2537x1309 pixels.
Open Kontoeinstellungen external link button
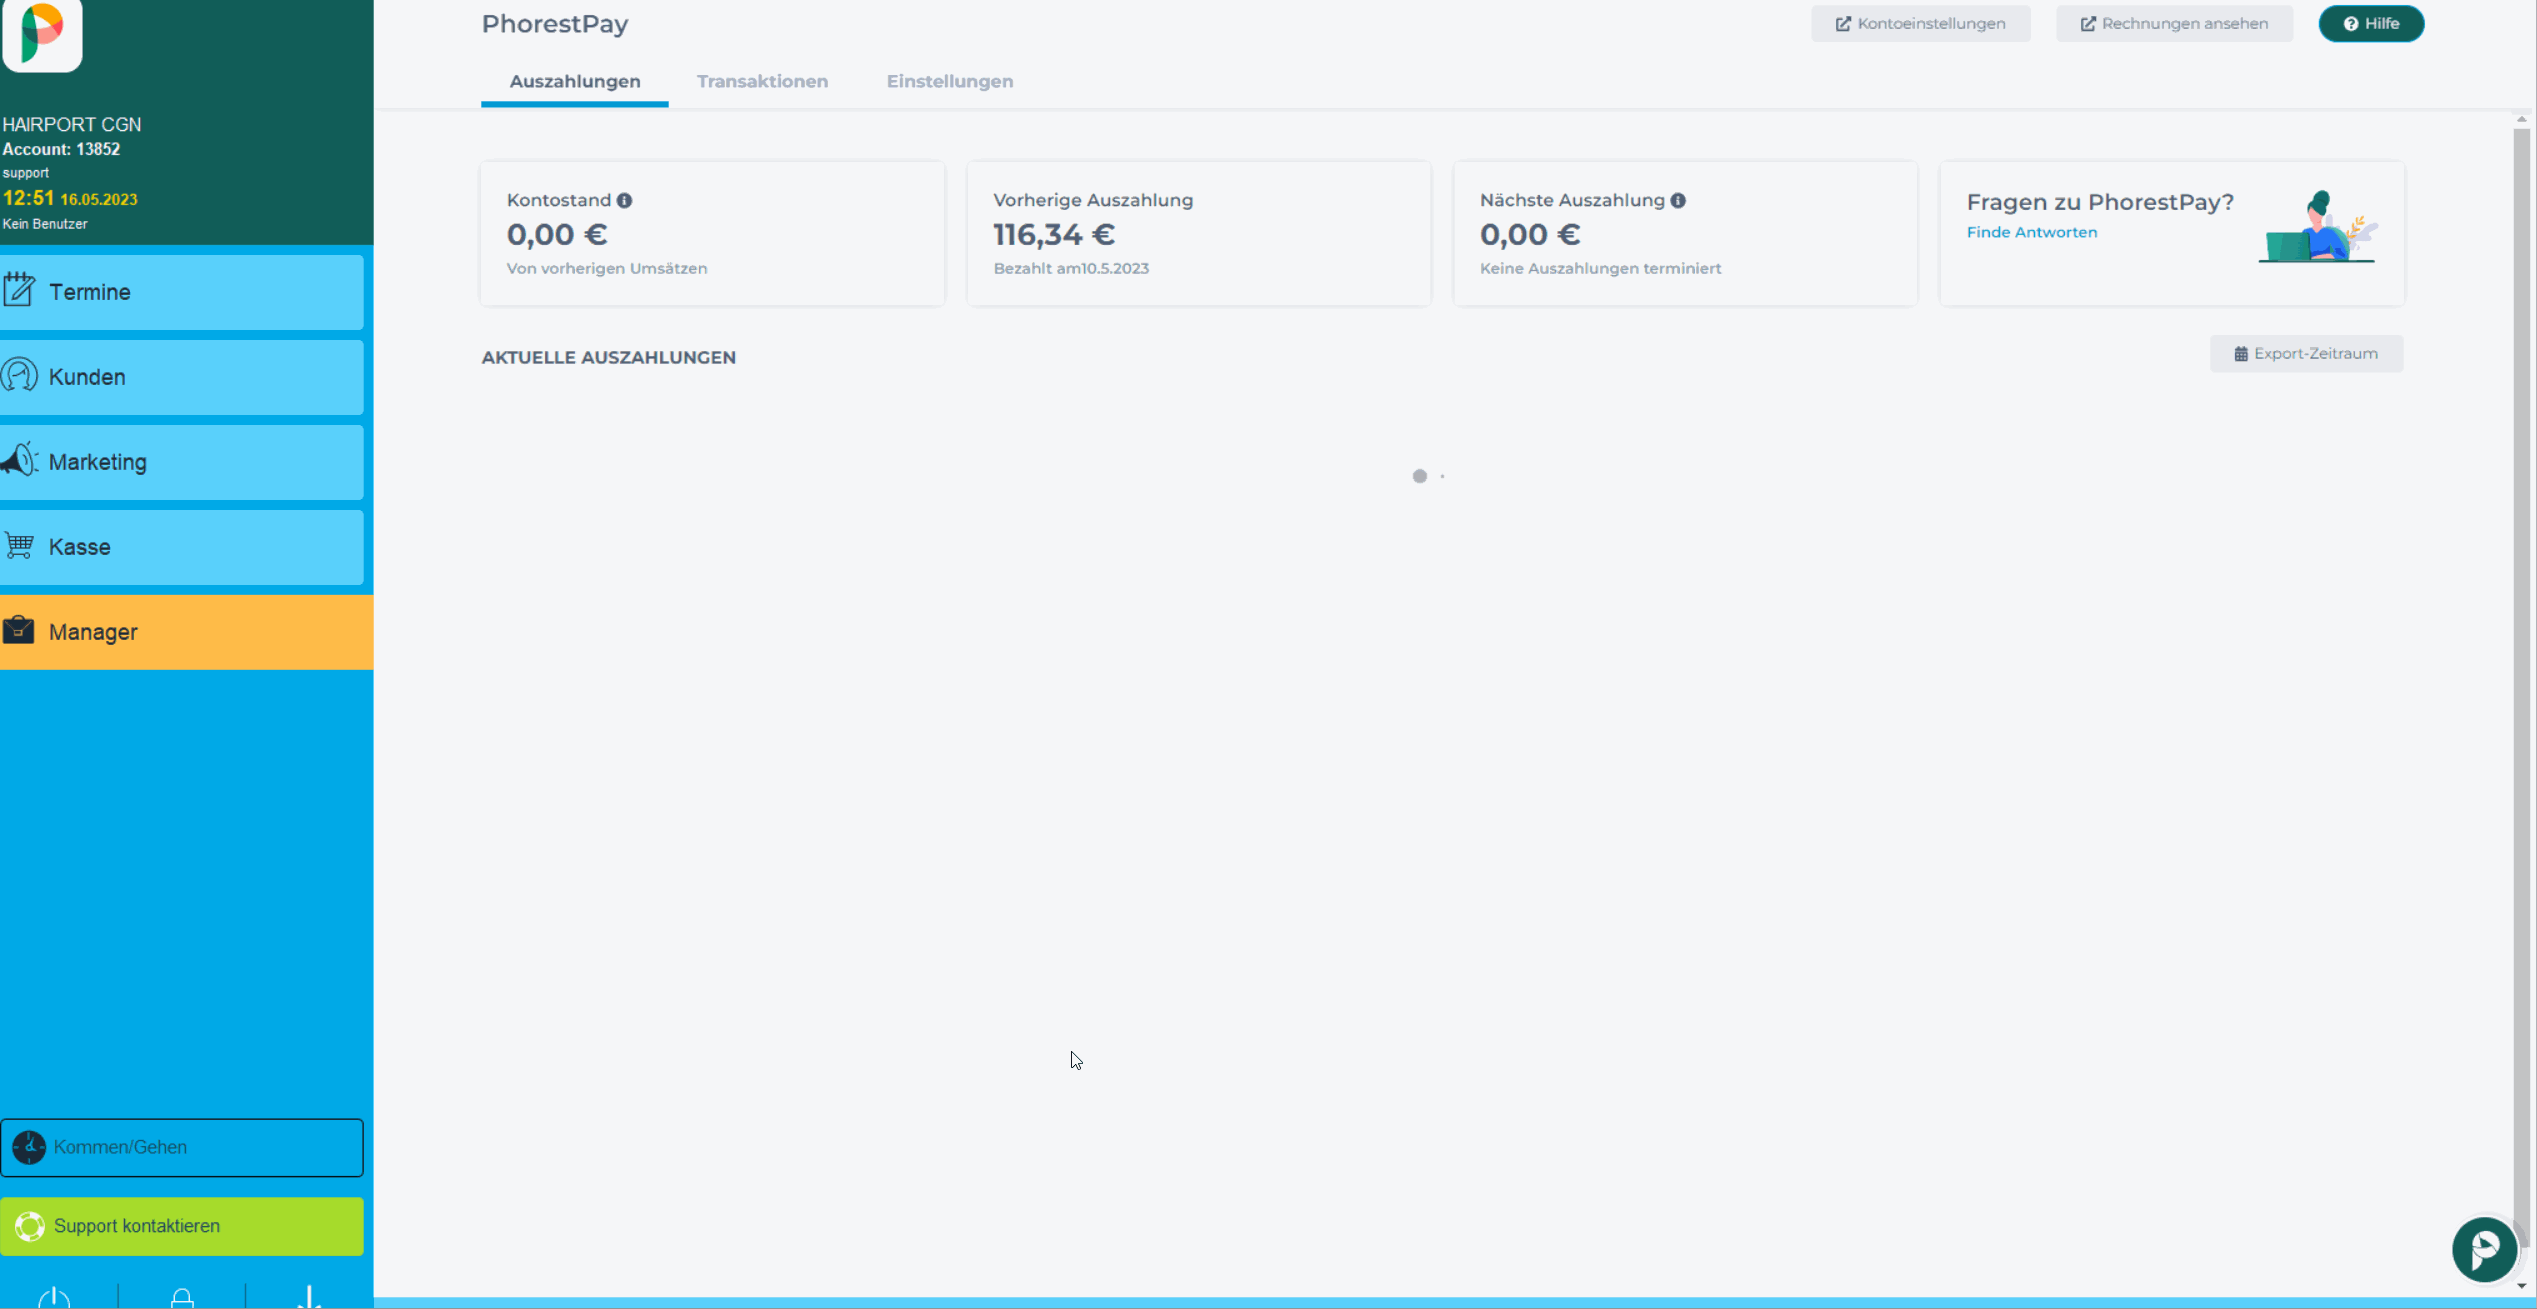point(1920,23)
